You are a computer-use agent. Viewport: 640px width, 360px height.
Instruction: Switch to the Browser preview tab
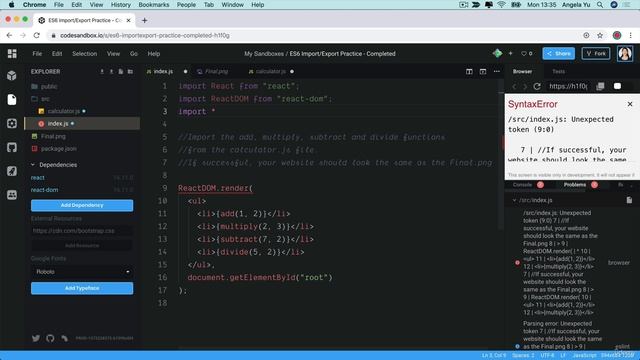tap(522, 71)
